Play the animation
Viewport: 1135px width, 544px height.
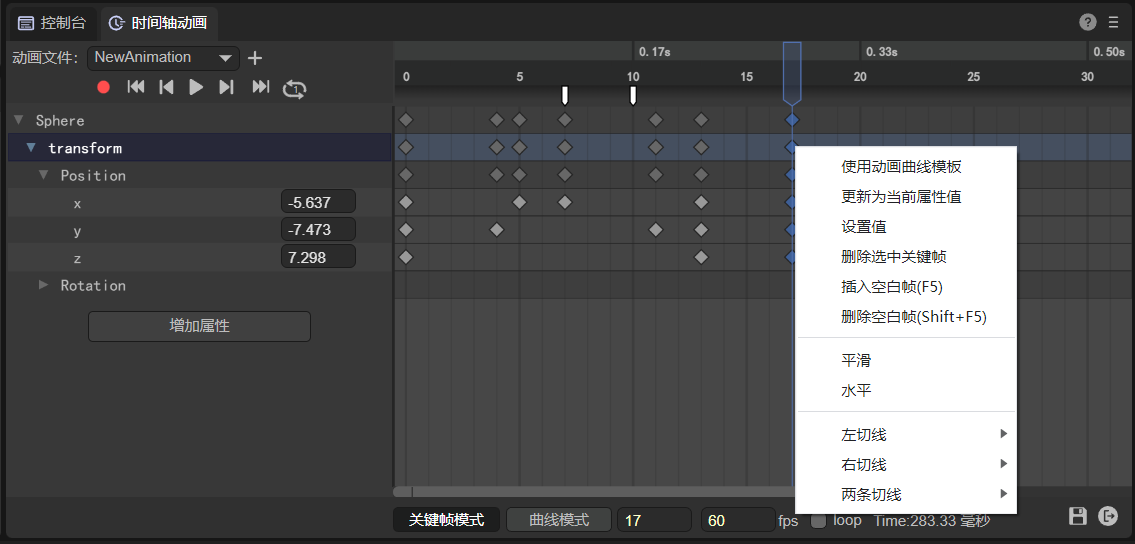[196, 88]
